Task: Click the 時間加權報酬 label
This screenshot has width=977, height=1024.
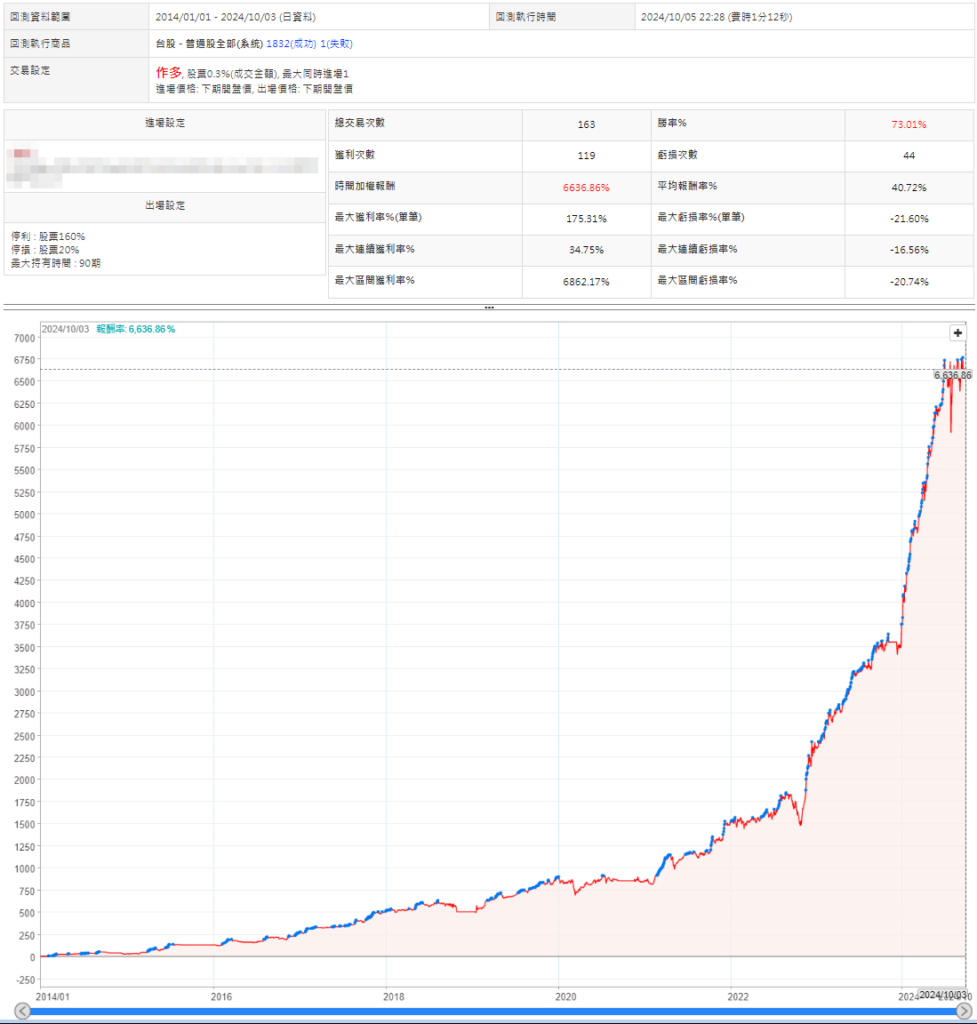Action: pyautogui.click(x=365, y=185)
